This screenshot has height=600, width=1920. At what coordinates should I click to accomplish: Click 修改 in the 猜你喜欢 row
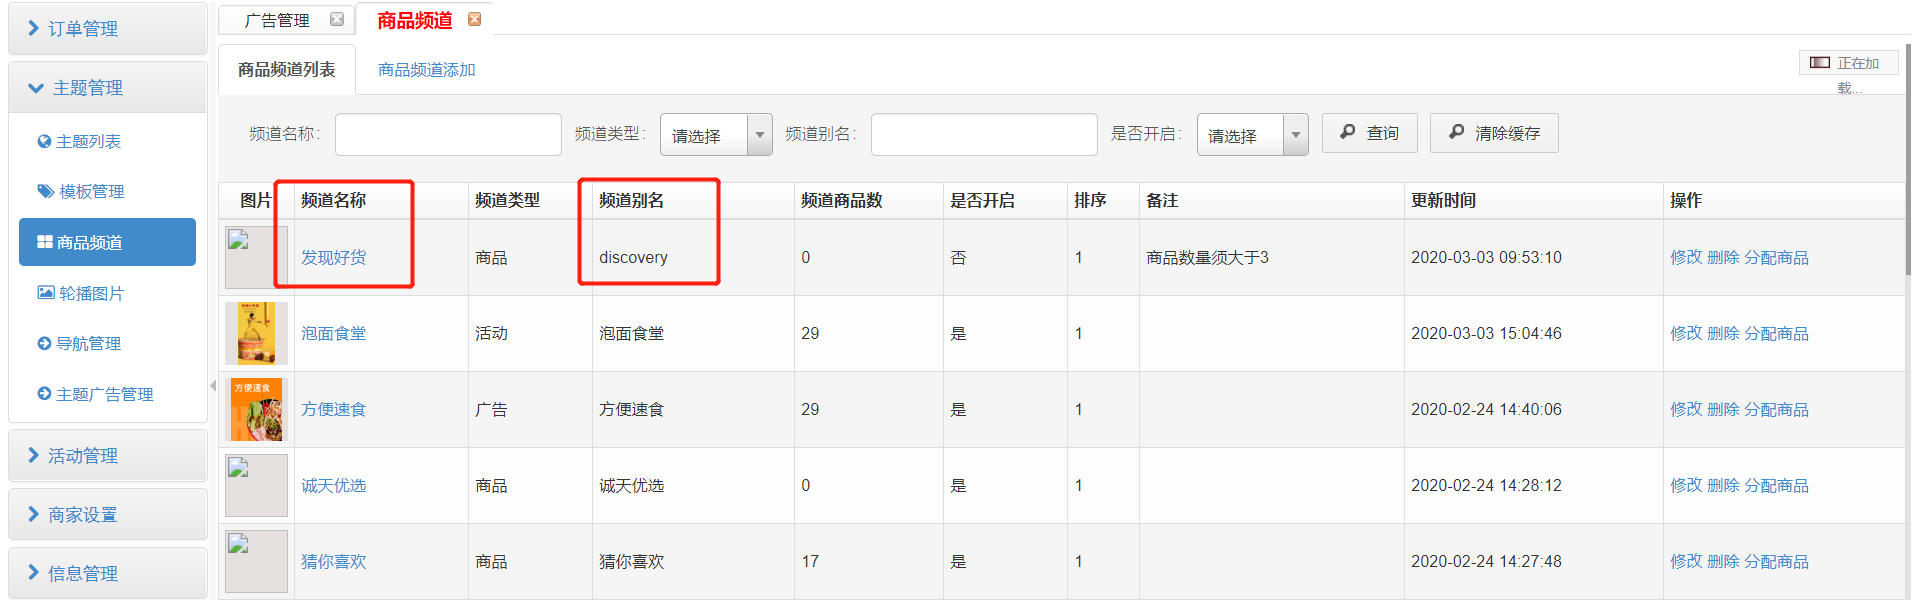coord(1686,562)
